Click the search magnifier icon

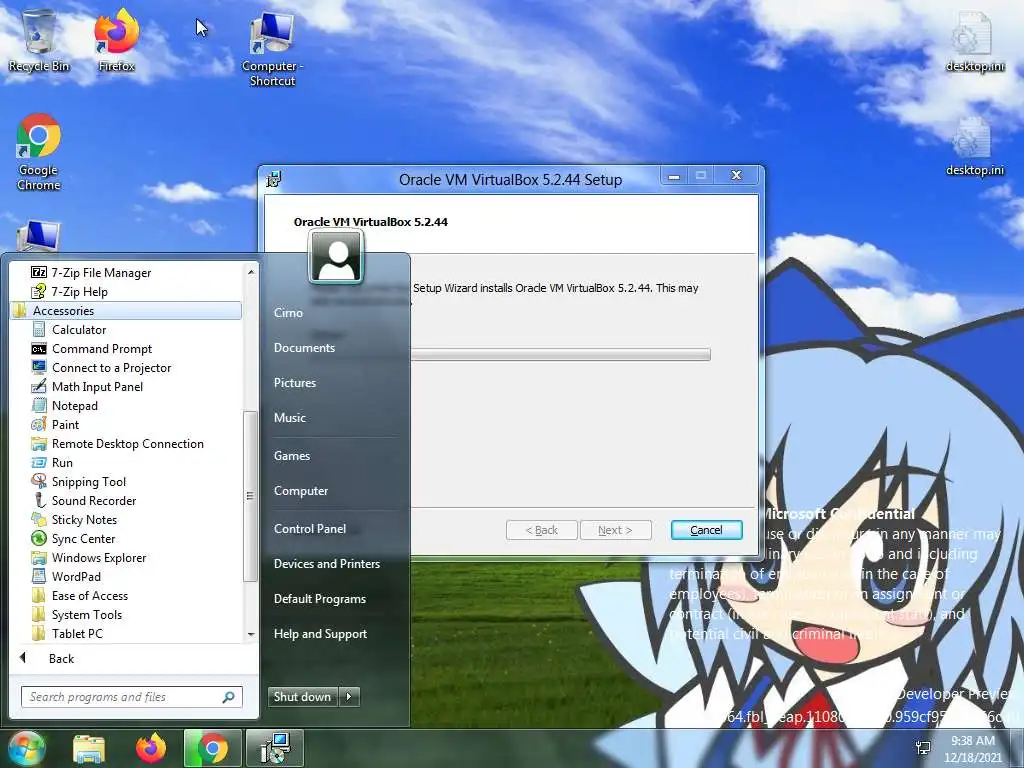(229, 697)
